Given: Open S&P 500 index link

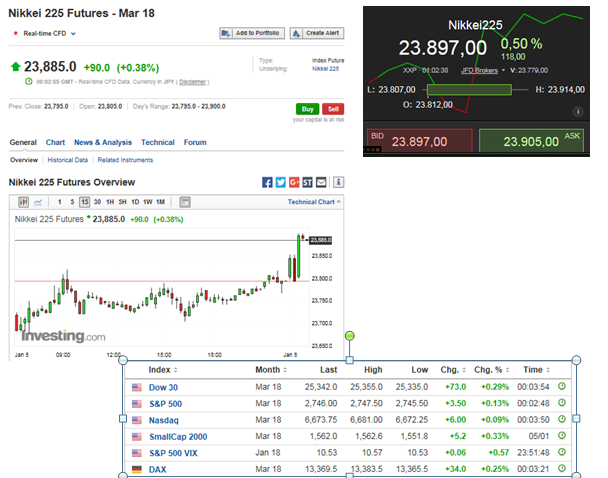Looking at the screenshot, I should [x=166, y=404].
